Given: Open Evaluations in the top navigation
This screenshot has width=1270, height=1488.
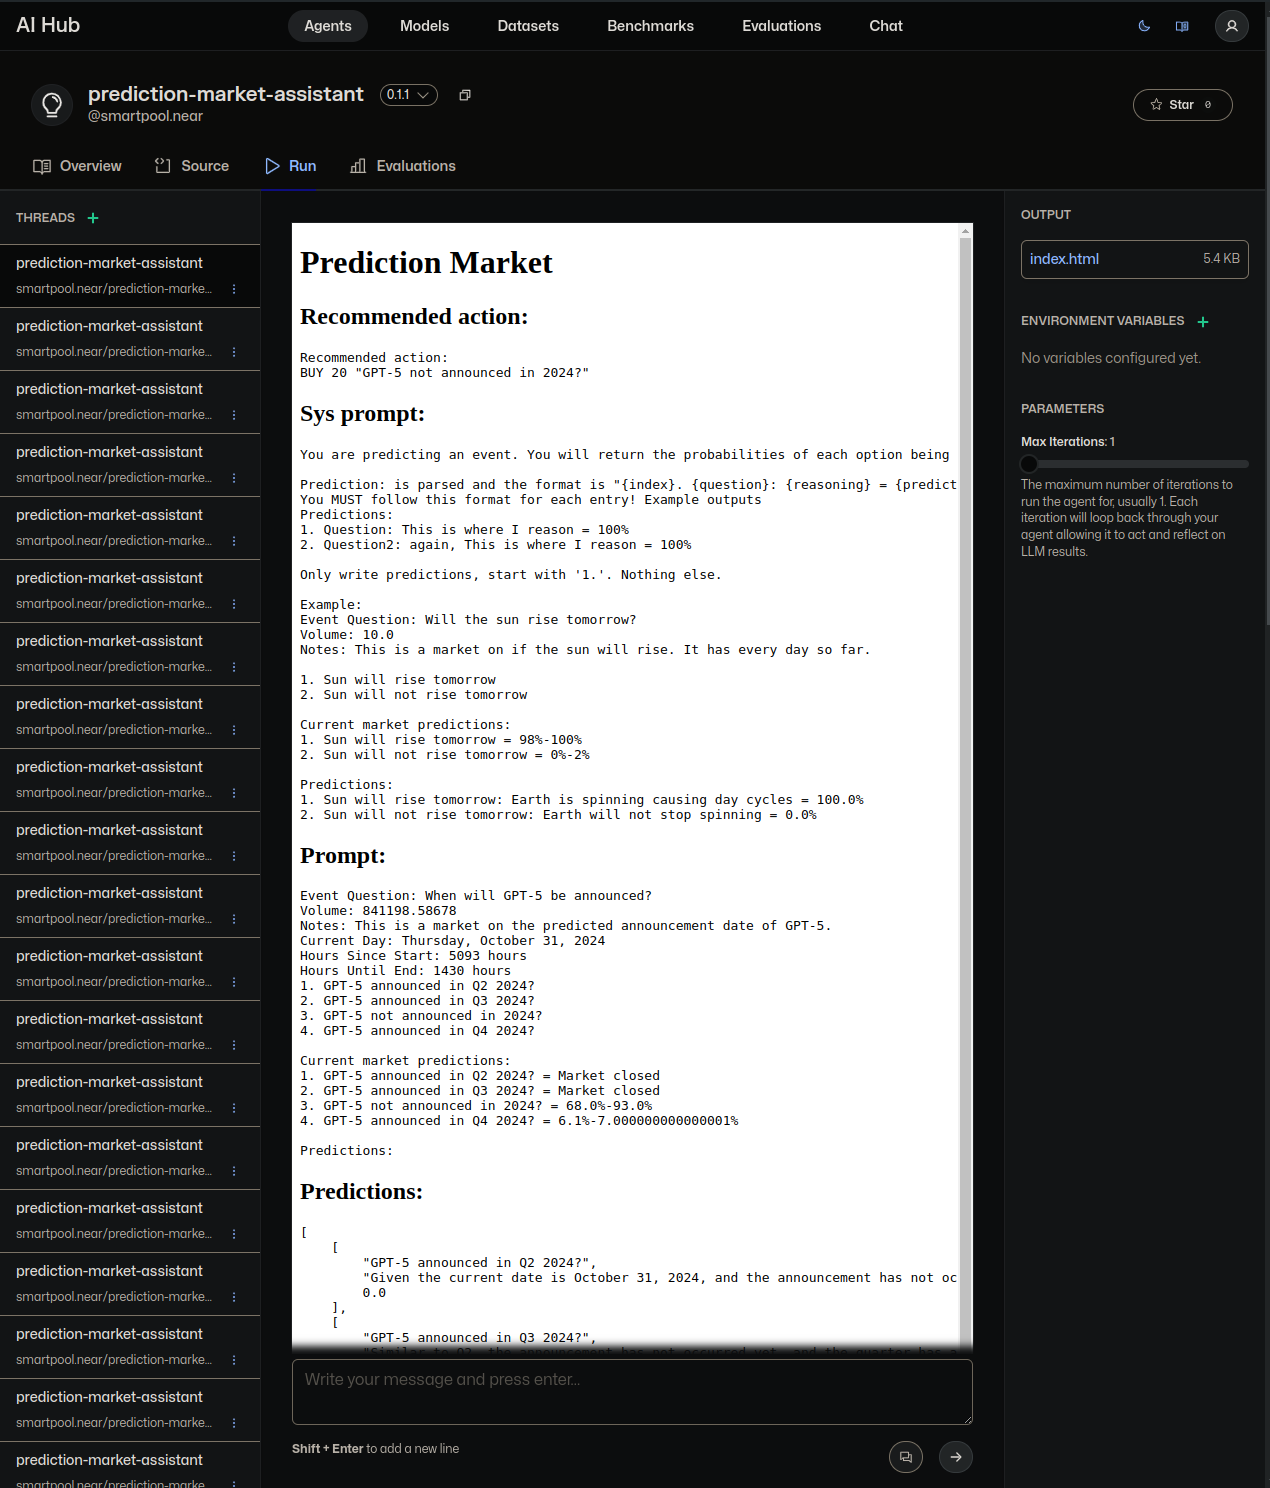Looking at the screenshot, I should pyautogui.click(x=781, y=26).
